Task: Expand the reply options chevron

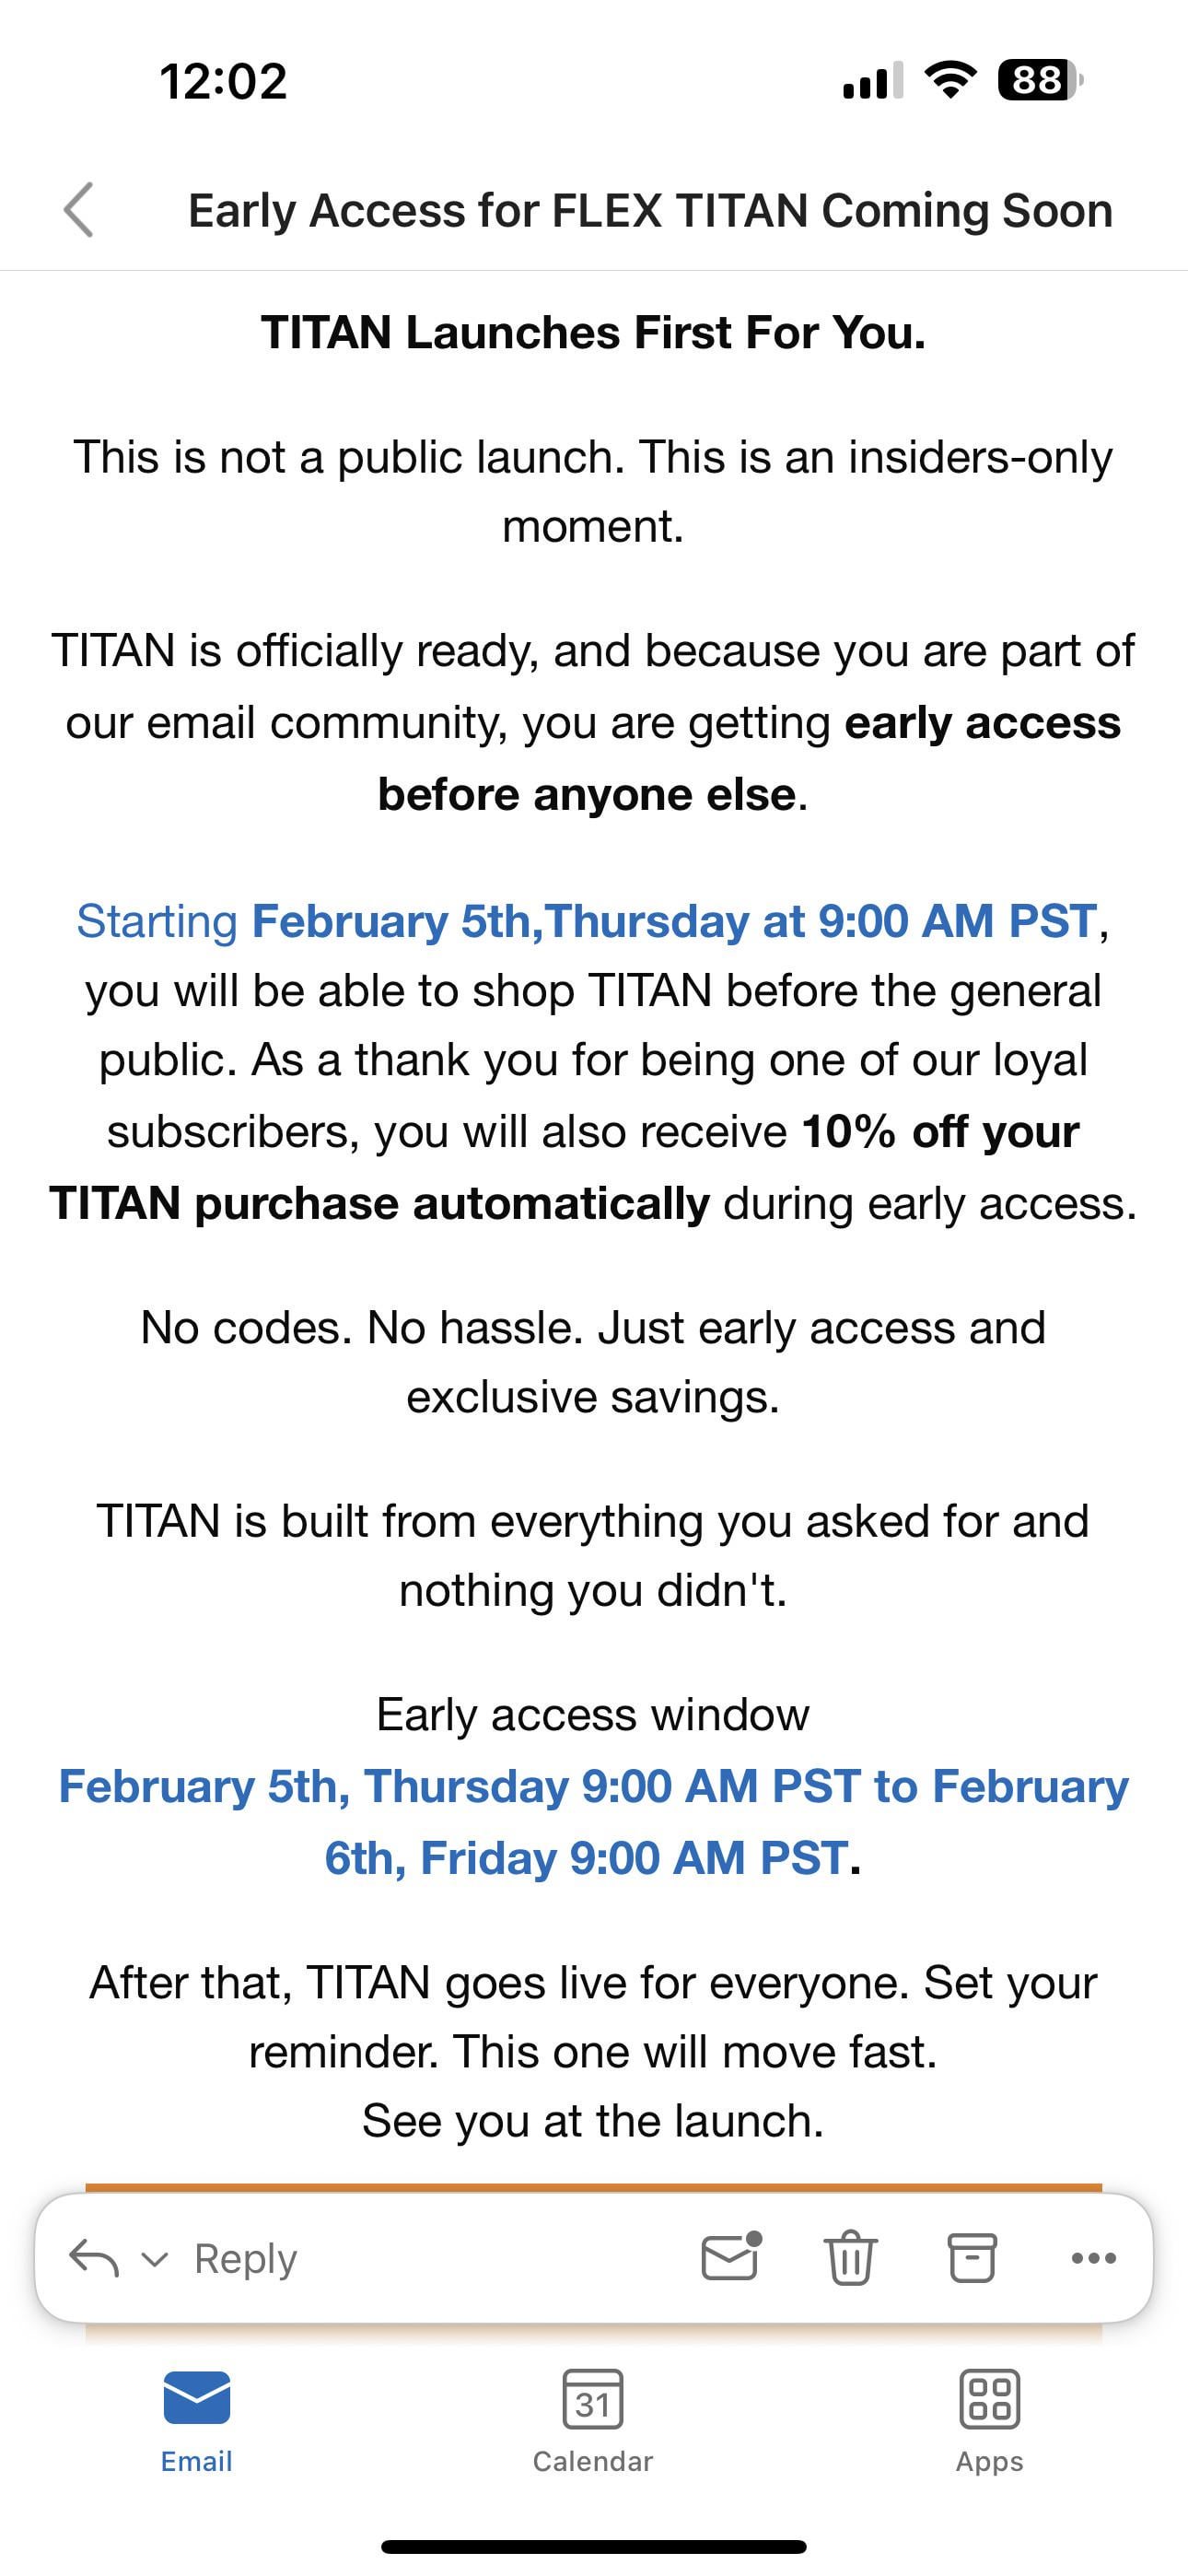Action: click(x=154, y=2259)
